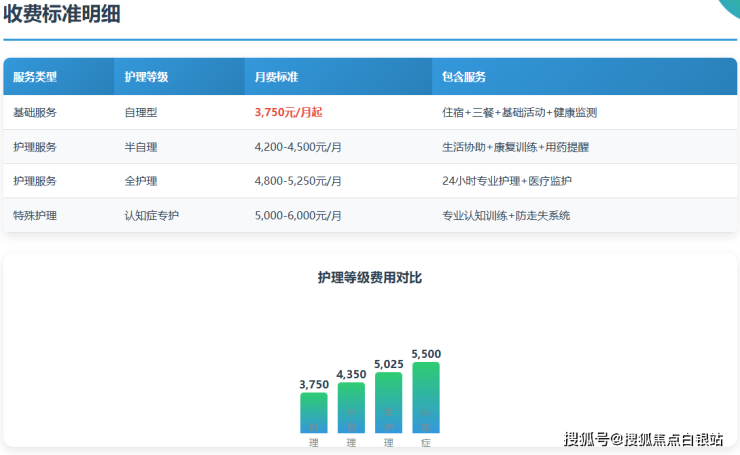Click the 护理等级 column header
This screenshot has height=455, width=740.
[x=146, y=77]
